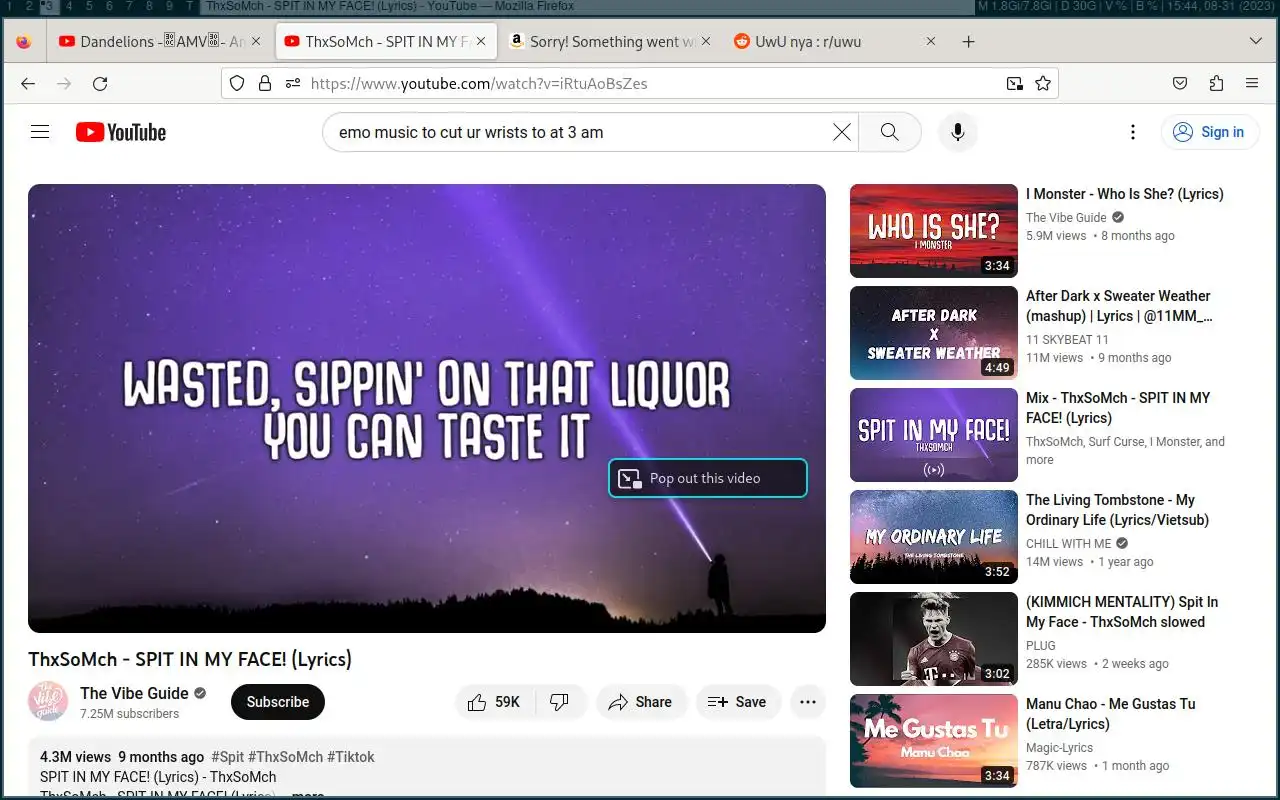The width and height of the screenshot is (1280, 800).
Task: Like the video showing 59K
Action: click(494, 702)
